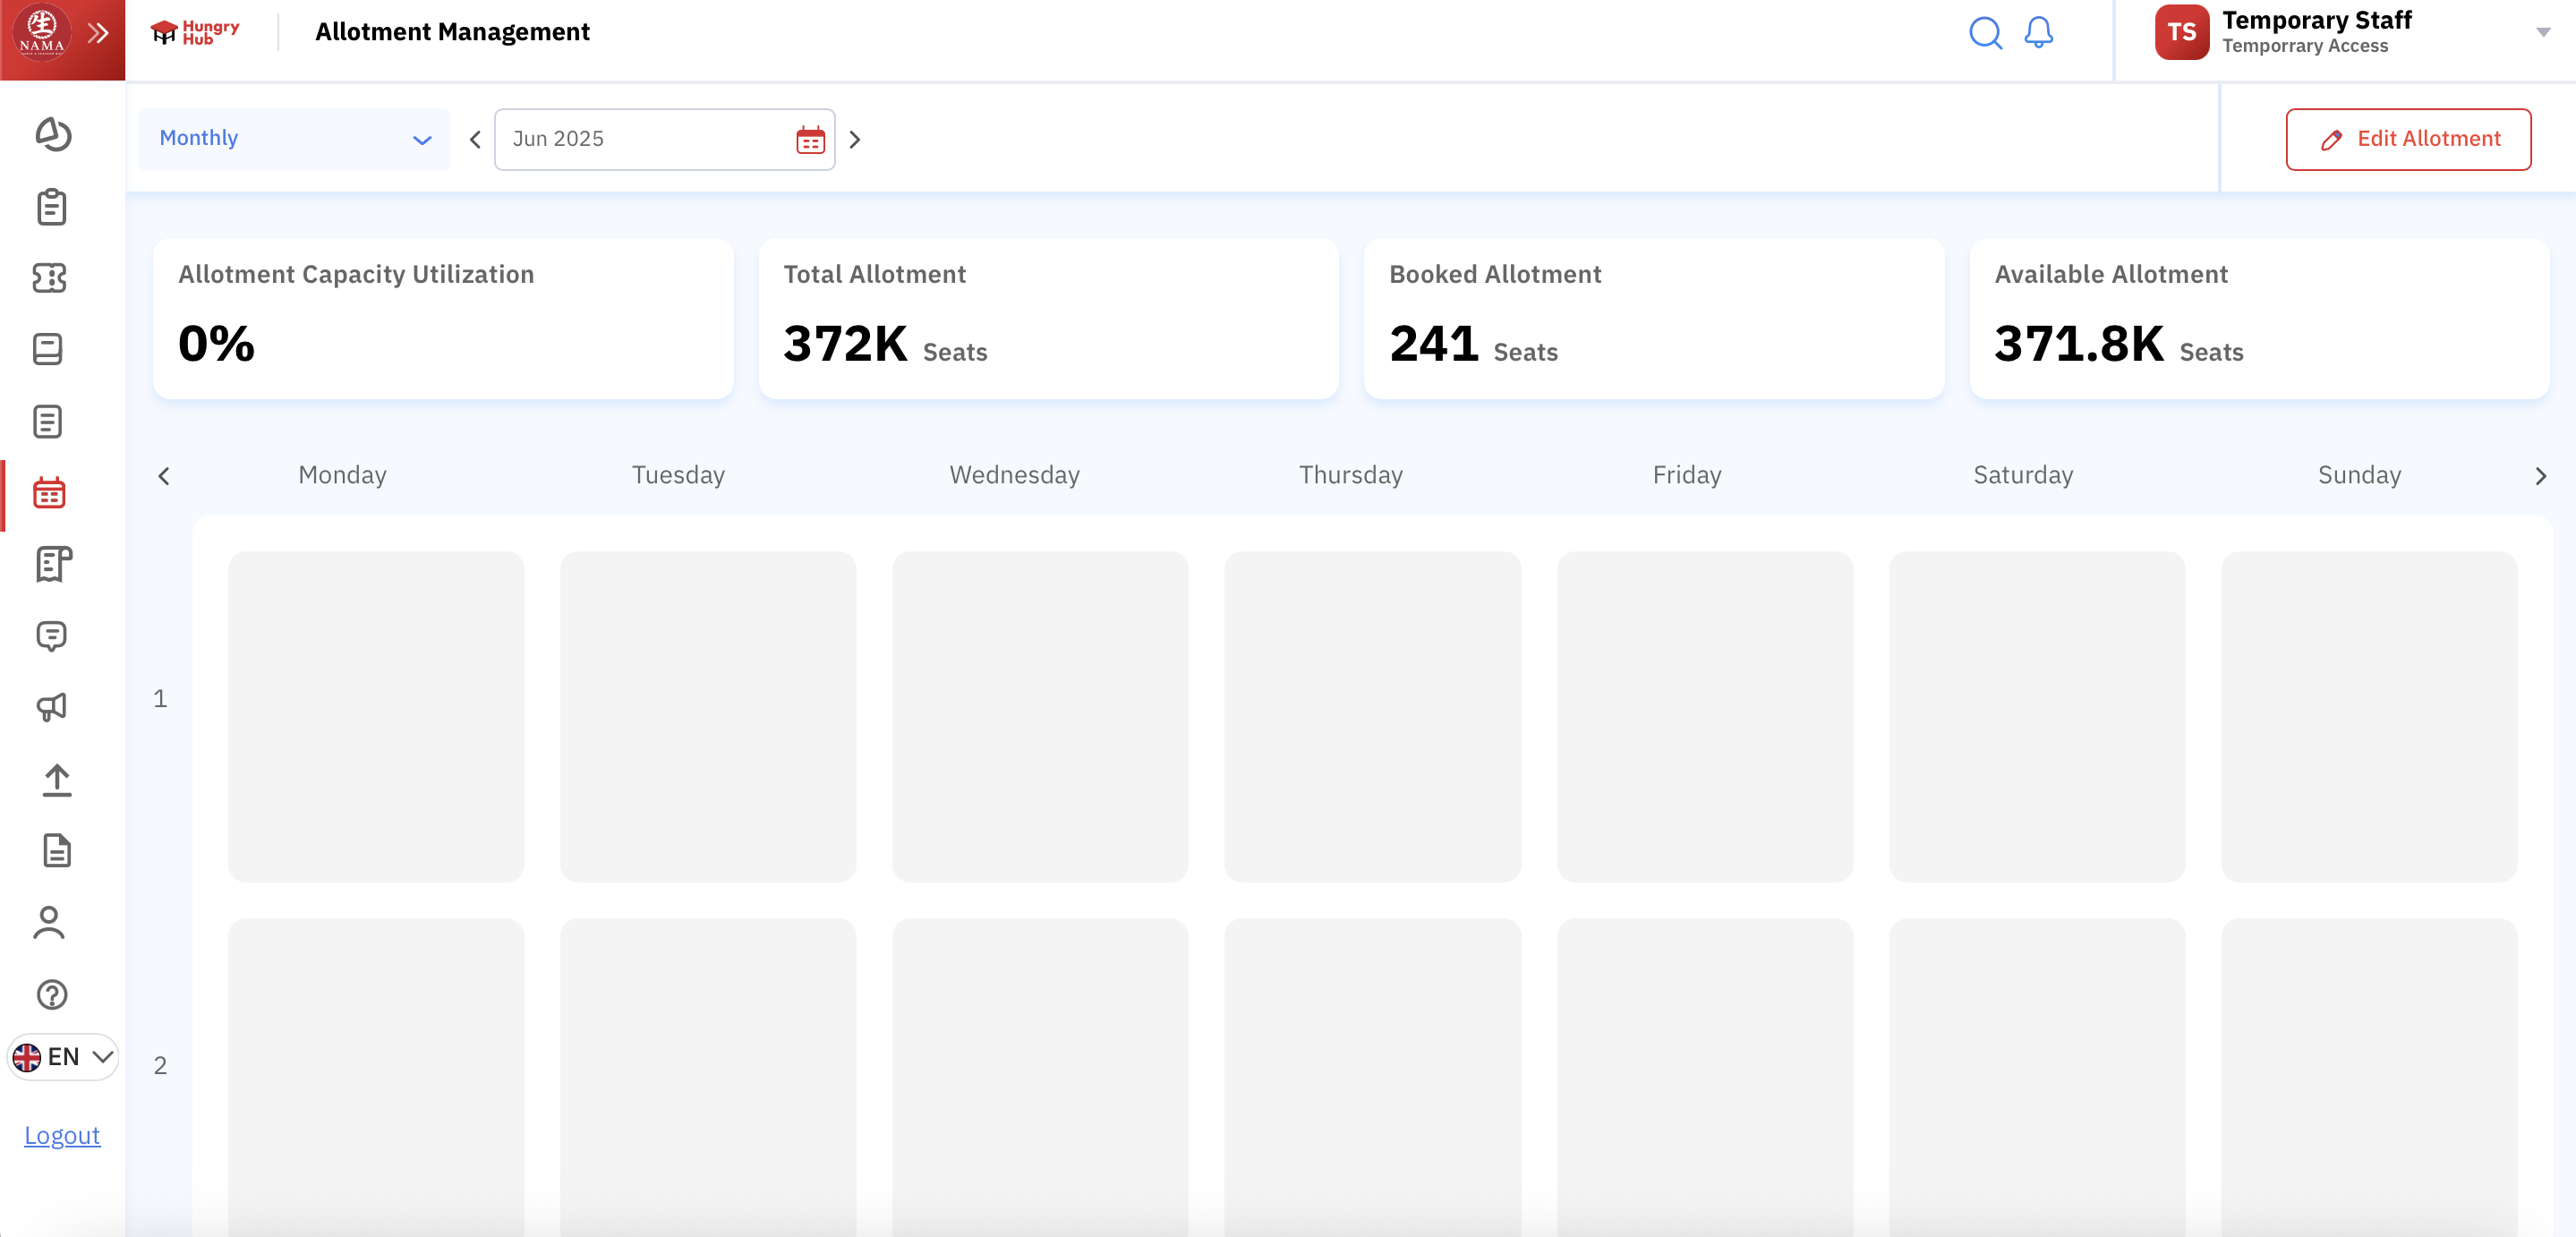Expand the Temporary Staff account menu
2576x1237 pixels.
click(x=2543, y=33)
